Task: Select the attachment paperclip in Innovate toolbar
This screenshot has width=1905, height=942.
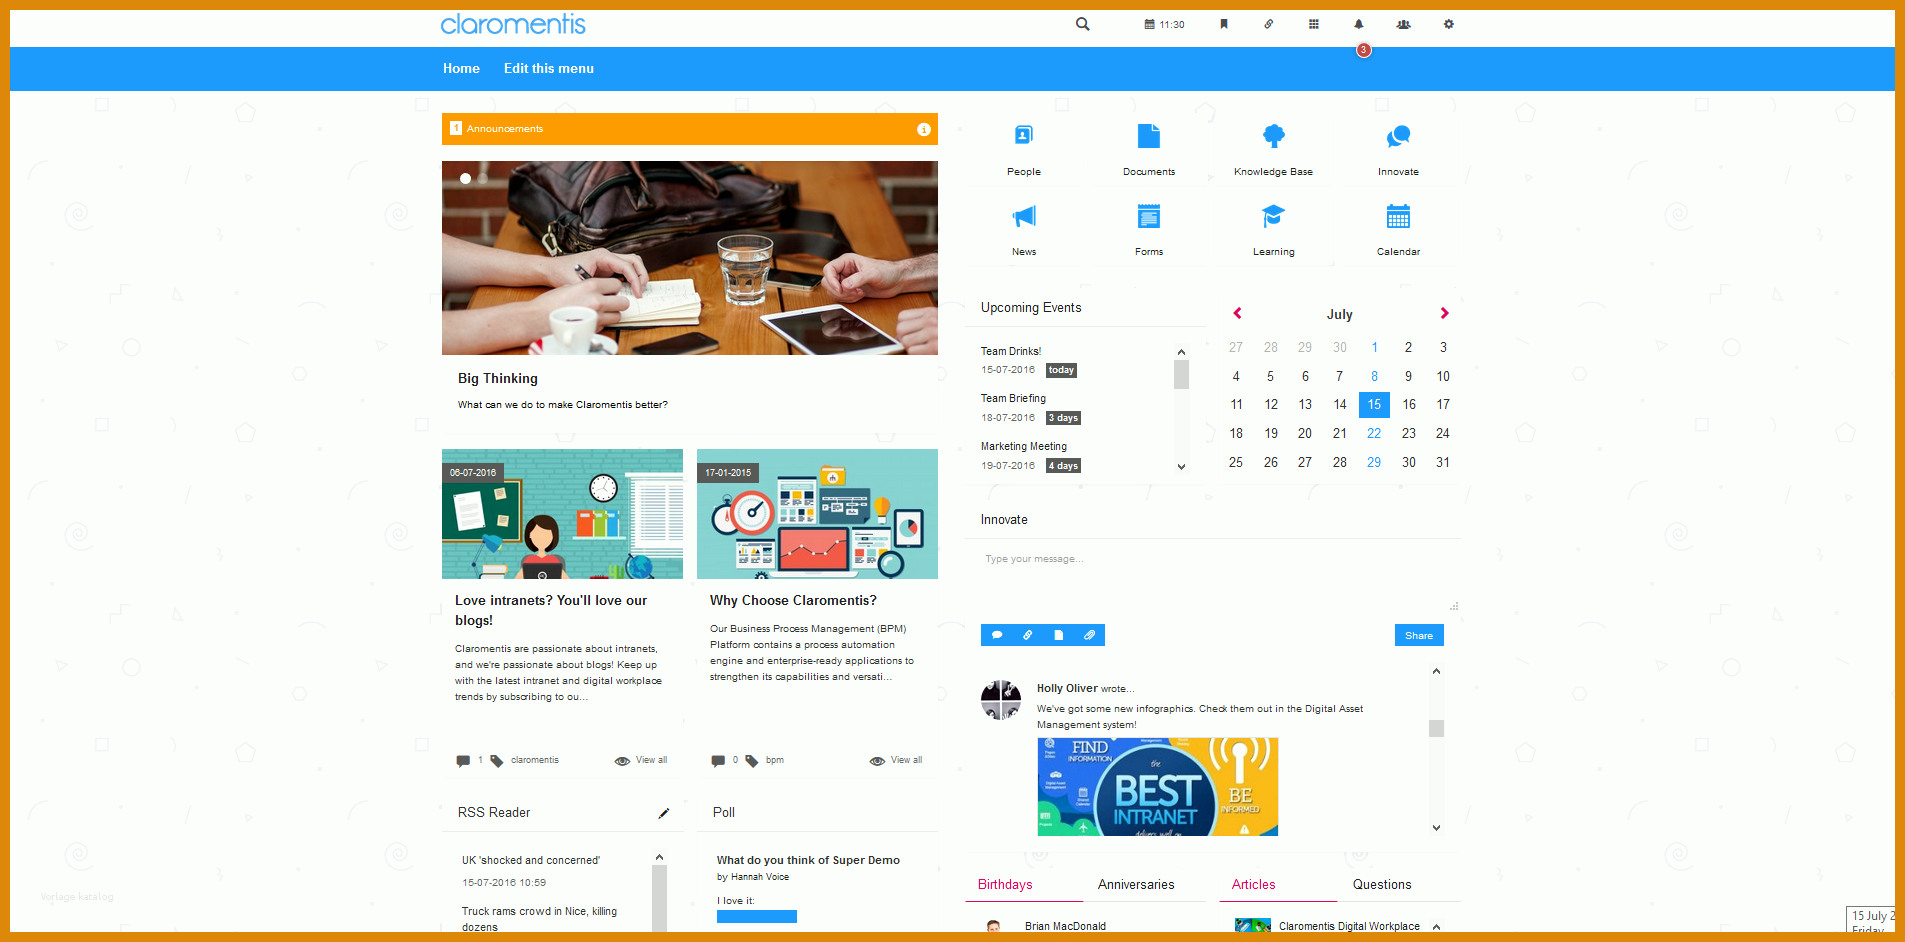Action: [x=1089, y=635]
